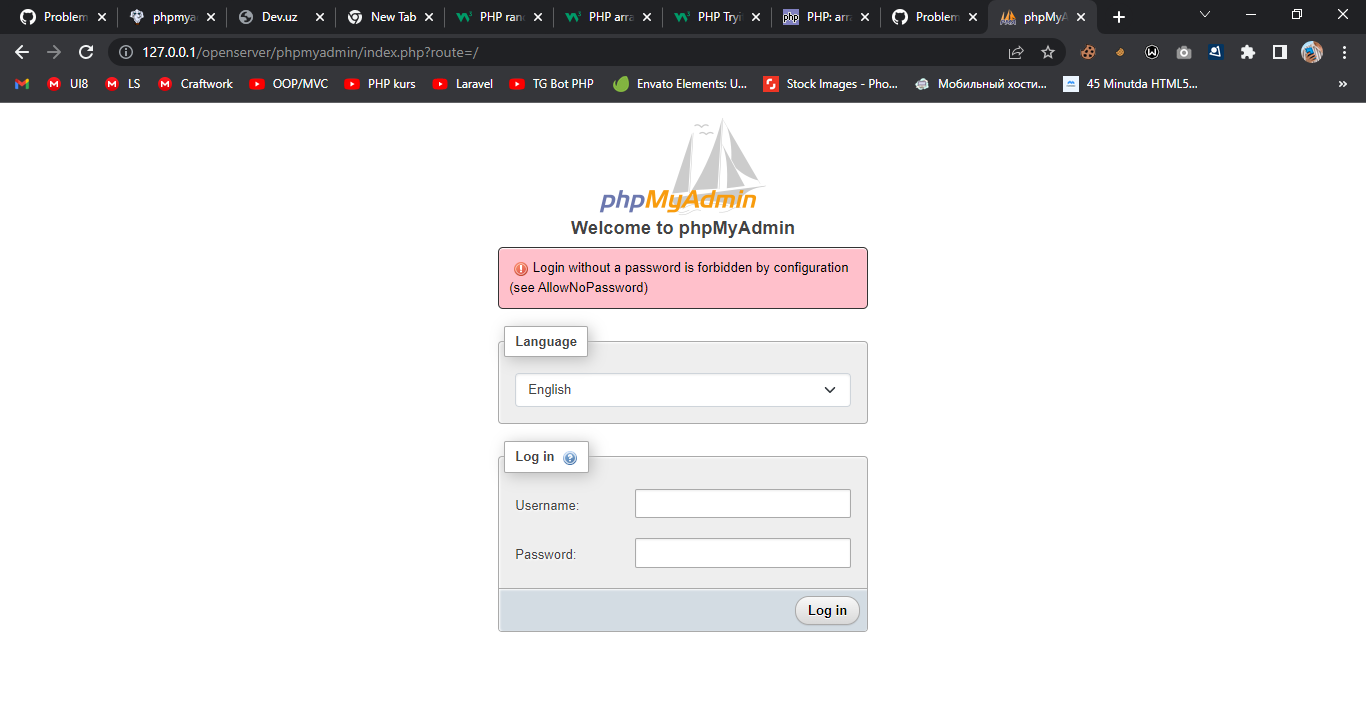
Task: Open the English language dropdown
Action: tap(683, 390)
